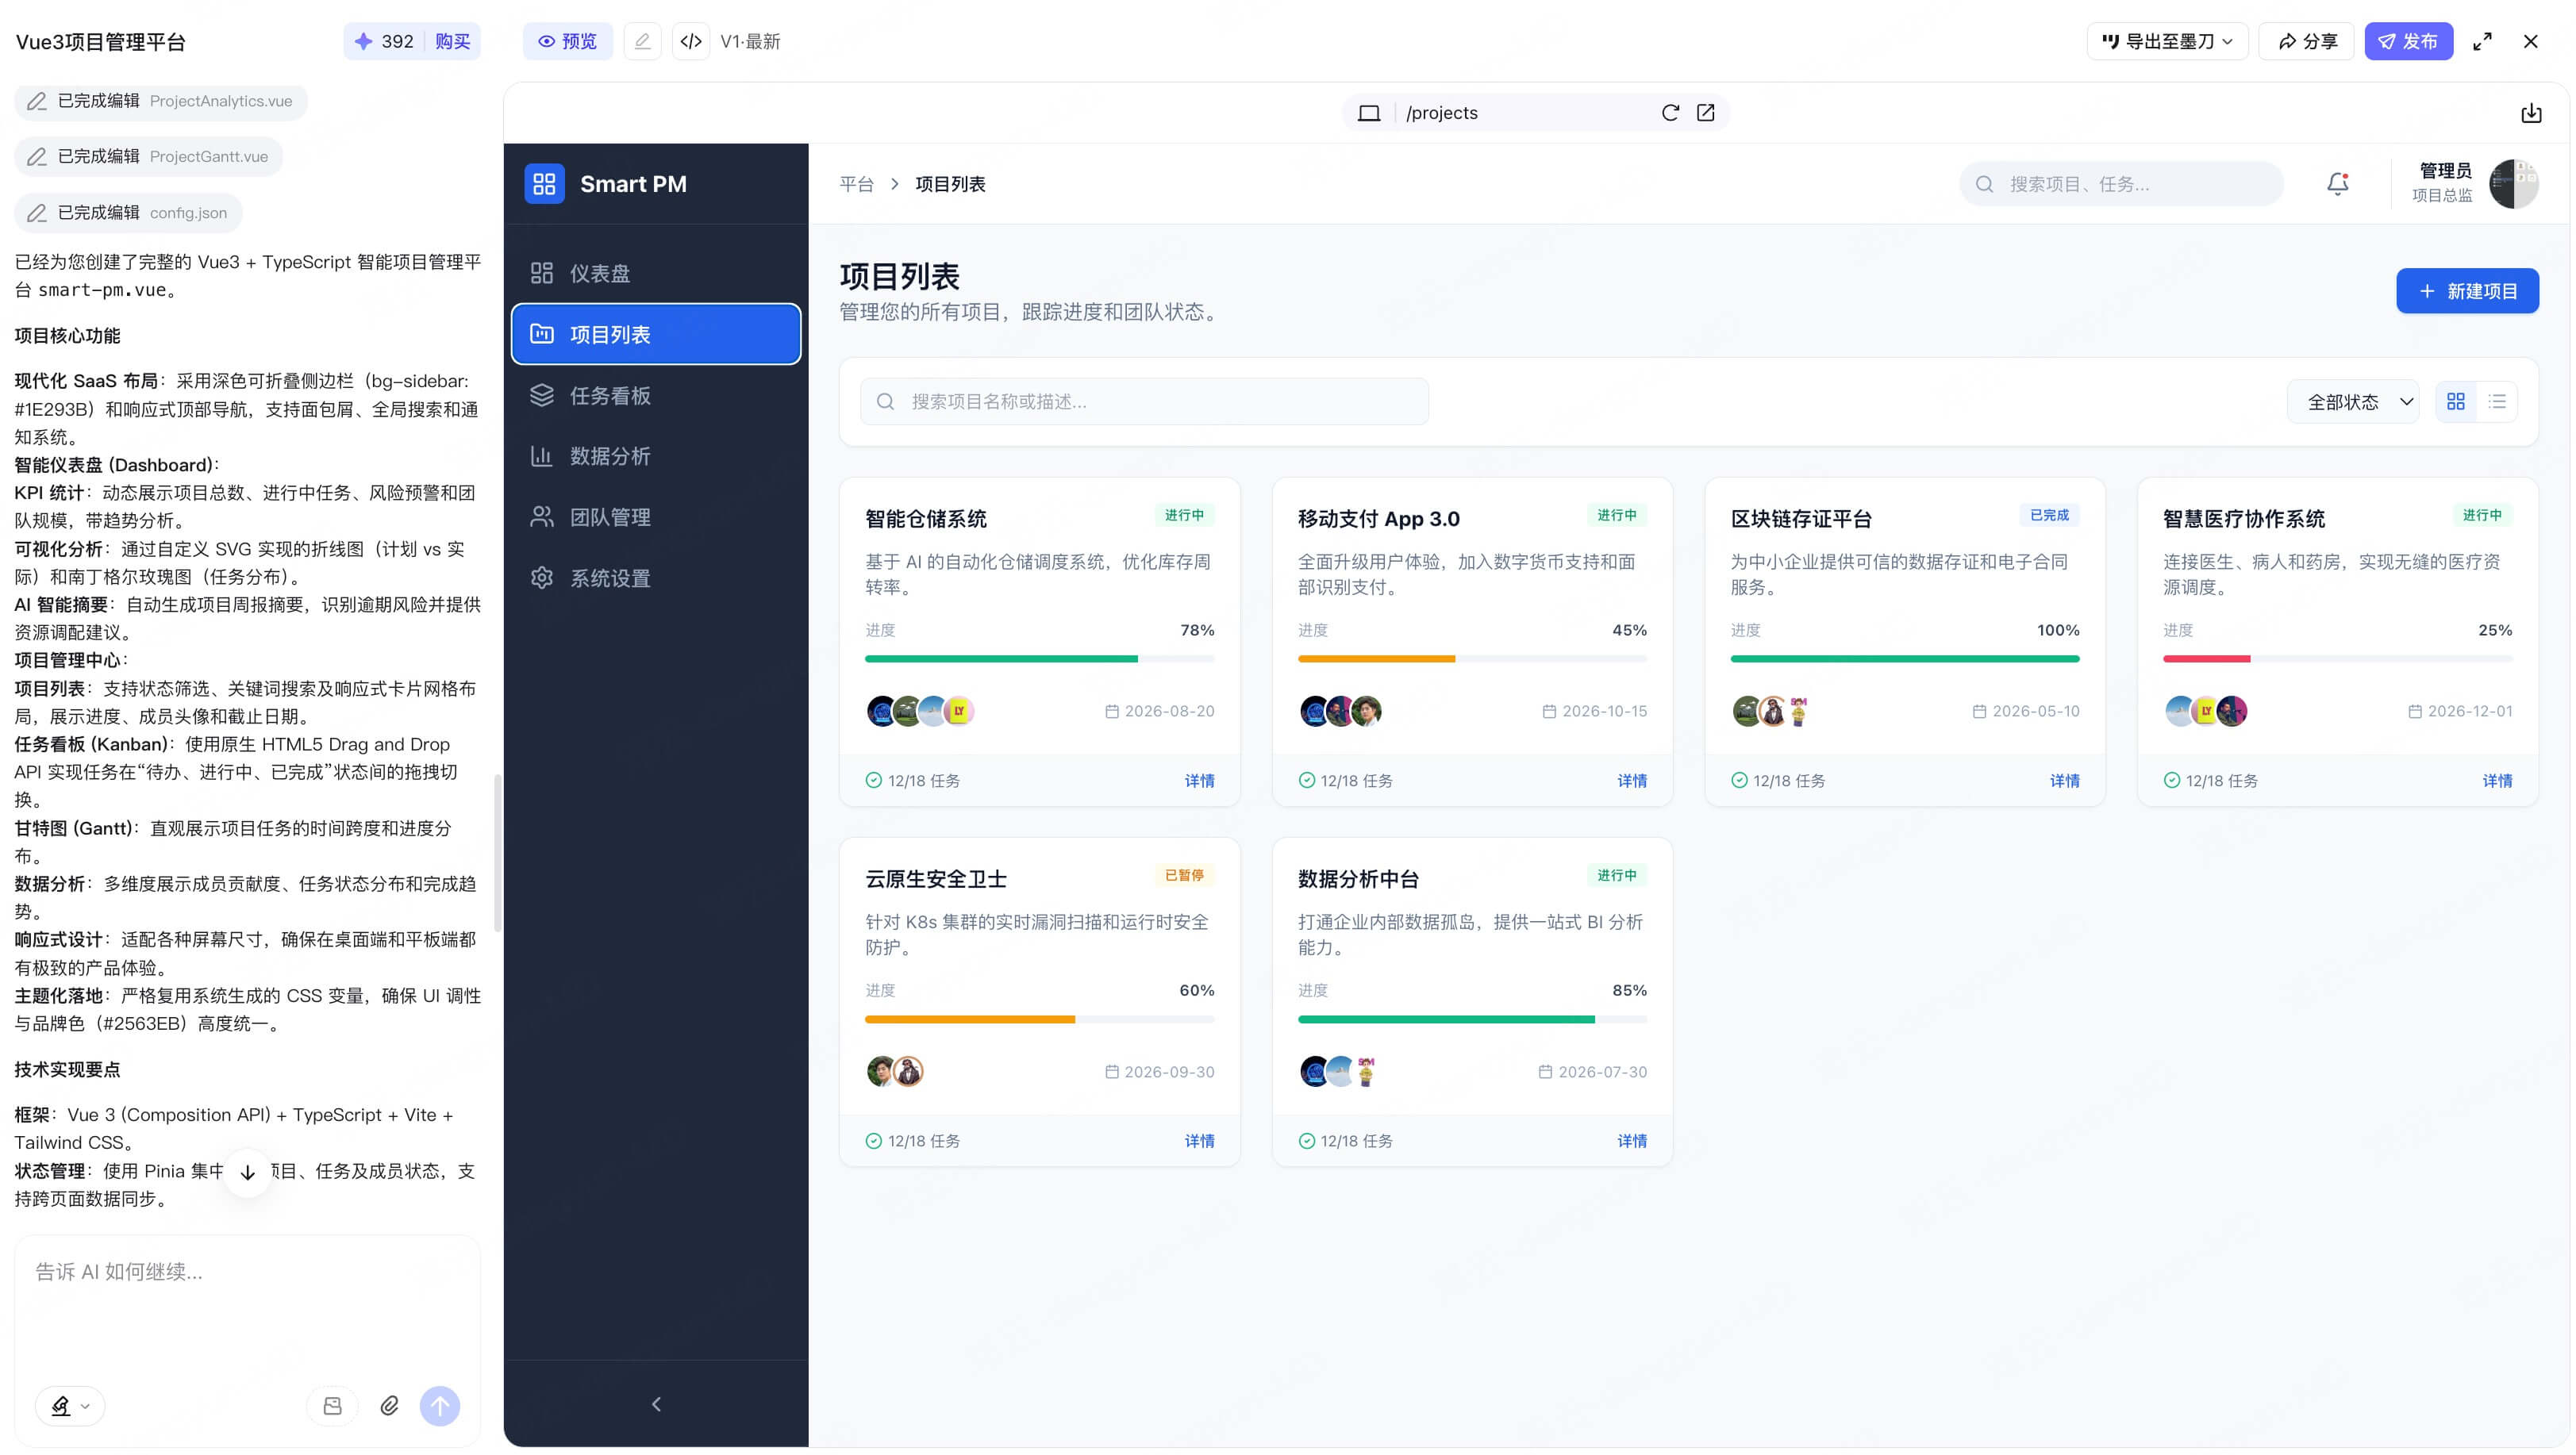Open the V1·最新 version selector
This screenshot has height=1455, width=2576.
(x=749, y=41)
